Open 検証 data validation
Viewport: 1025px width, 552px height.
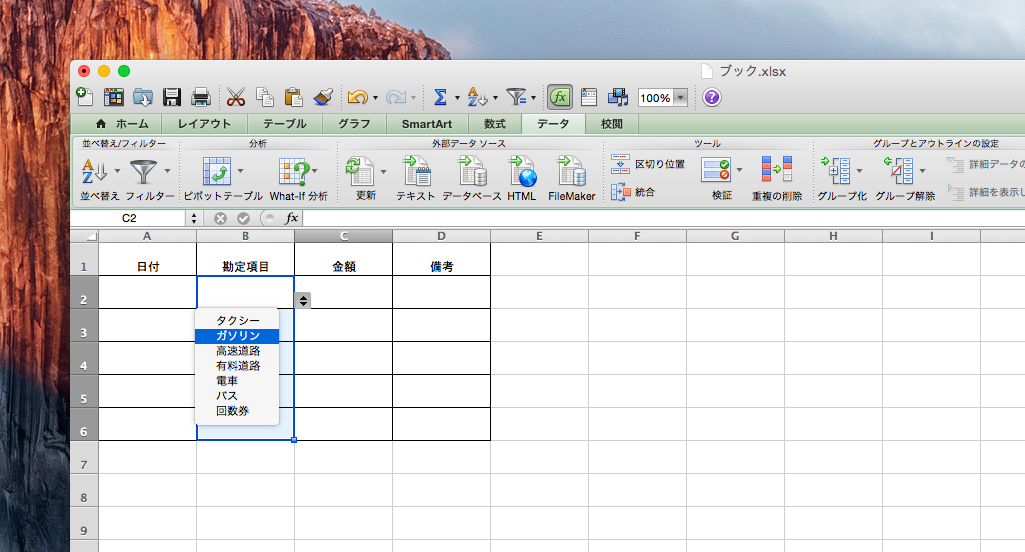point(715,170)
